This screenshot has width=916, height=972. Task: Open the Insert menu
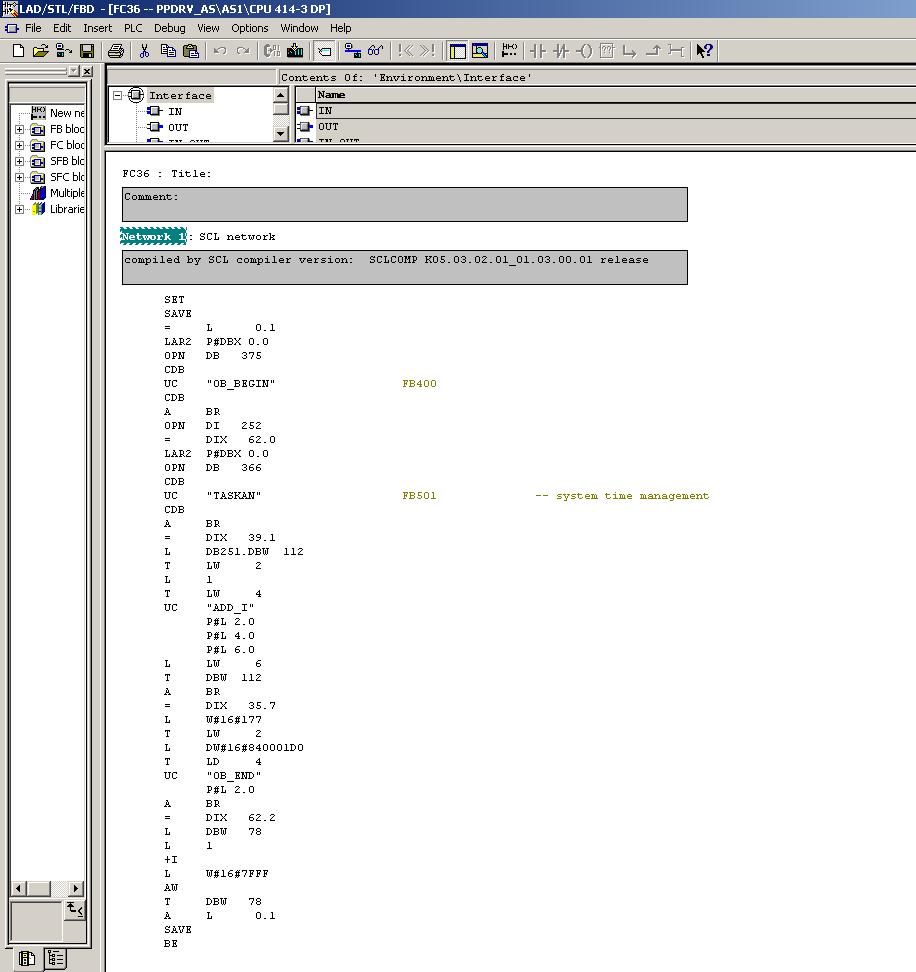pyautogui.click(x=98, y=28)
